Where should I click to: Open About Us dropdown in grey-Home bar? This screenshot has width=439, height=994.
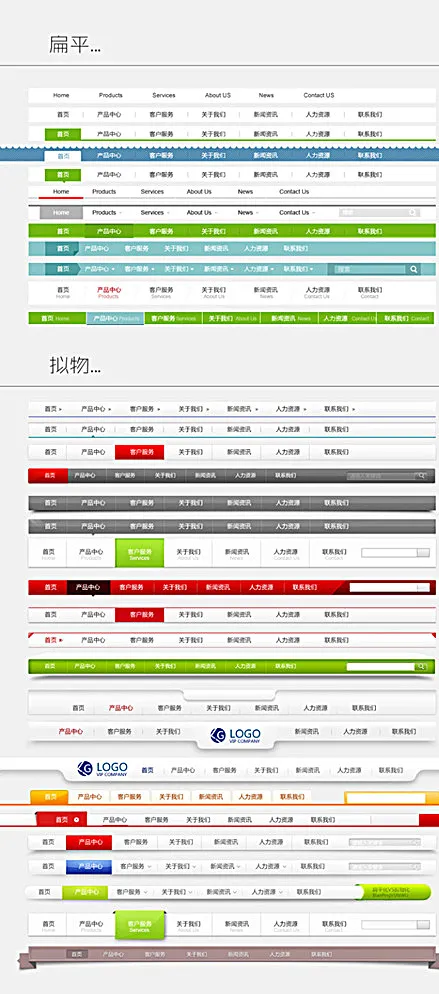pos(201,213)
